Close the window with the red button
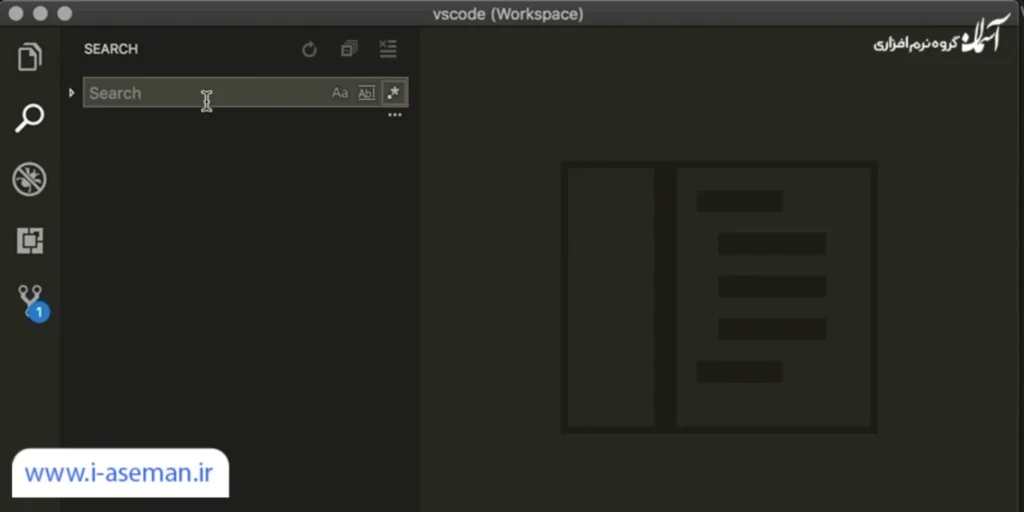The height and width of the screenshot is (512, 1024). (17, 14)
